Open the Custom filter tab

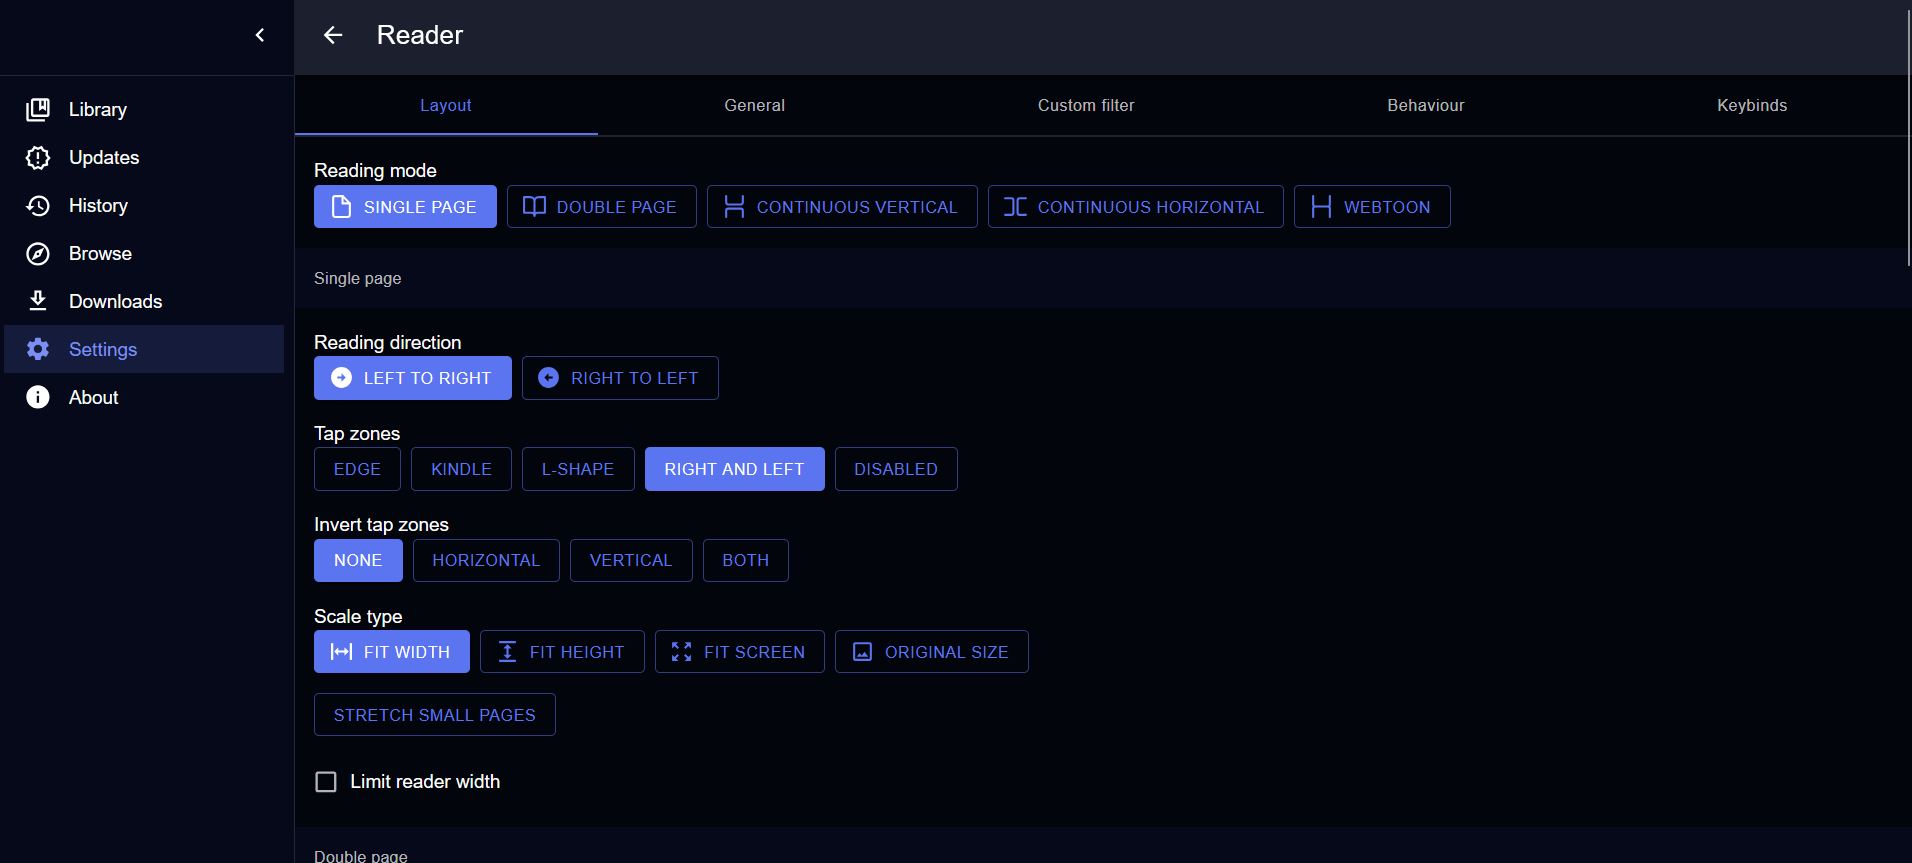pos(1086,105)
